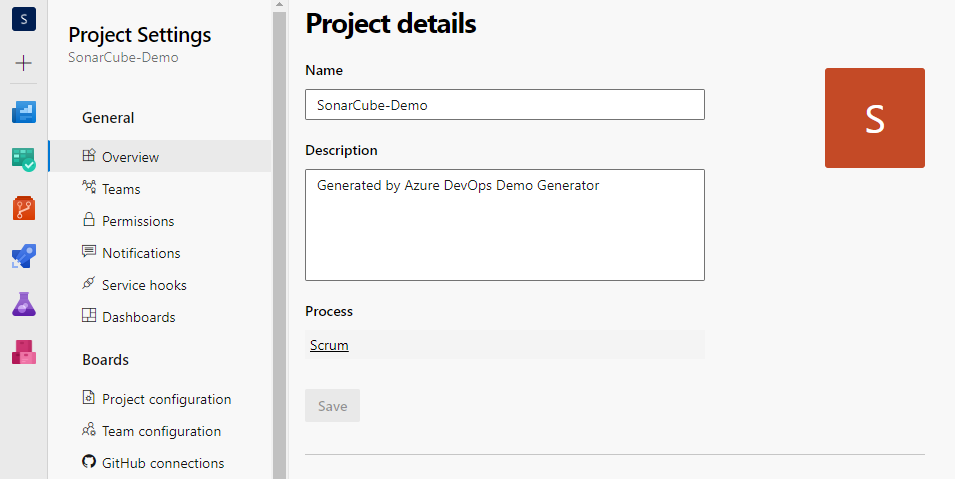Click the sidebar vertical scrollbar
Viewport: 955px width, 479px height.
(279, 244)
